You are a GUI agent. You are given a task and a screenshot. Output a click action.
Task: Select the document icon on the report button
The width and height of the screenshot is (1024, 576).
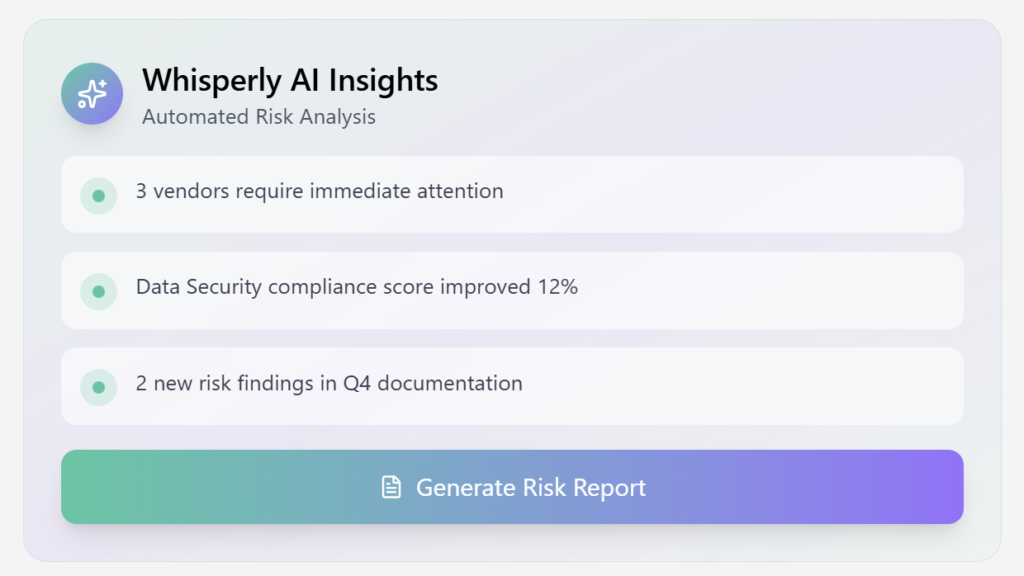click(390, 487)
